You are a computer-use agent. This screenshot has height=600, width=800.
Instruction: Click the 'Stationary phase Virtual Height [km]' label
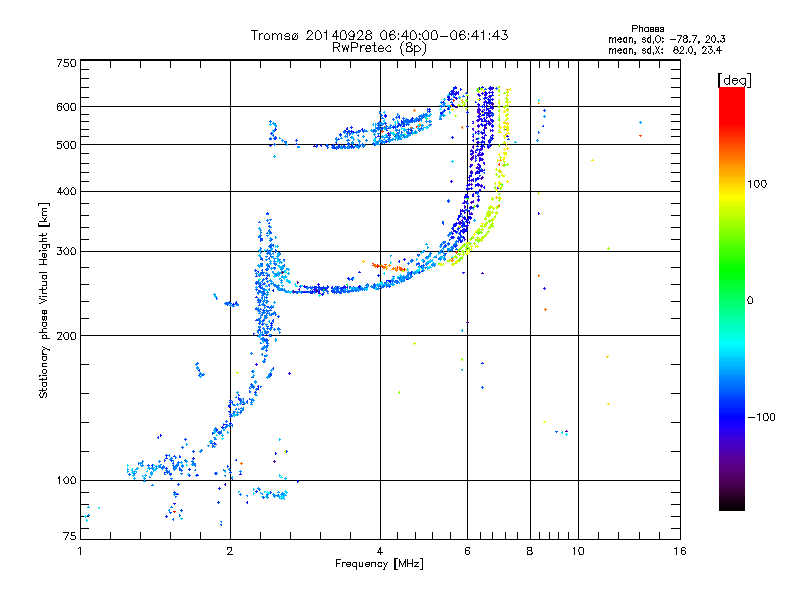[x=44, y=300]
